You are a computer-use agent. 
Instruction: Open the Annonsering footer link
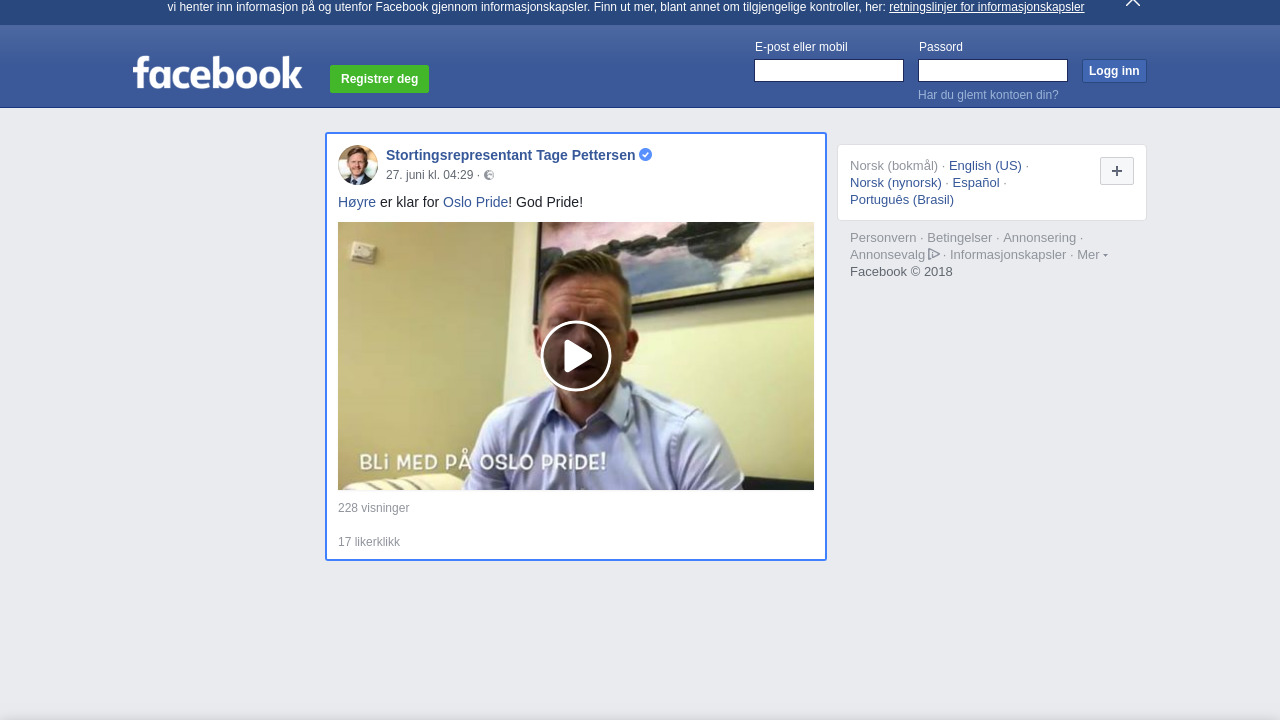click(x=1040, y=238)
